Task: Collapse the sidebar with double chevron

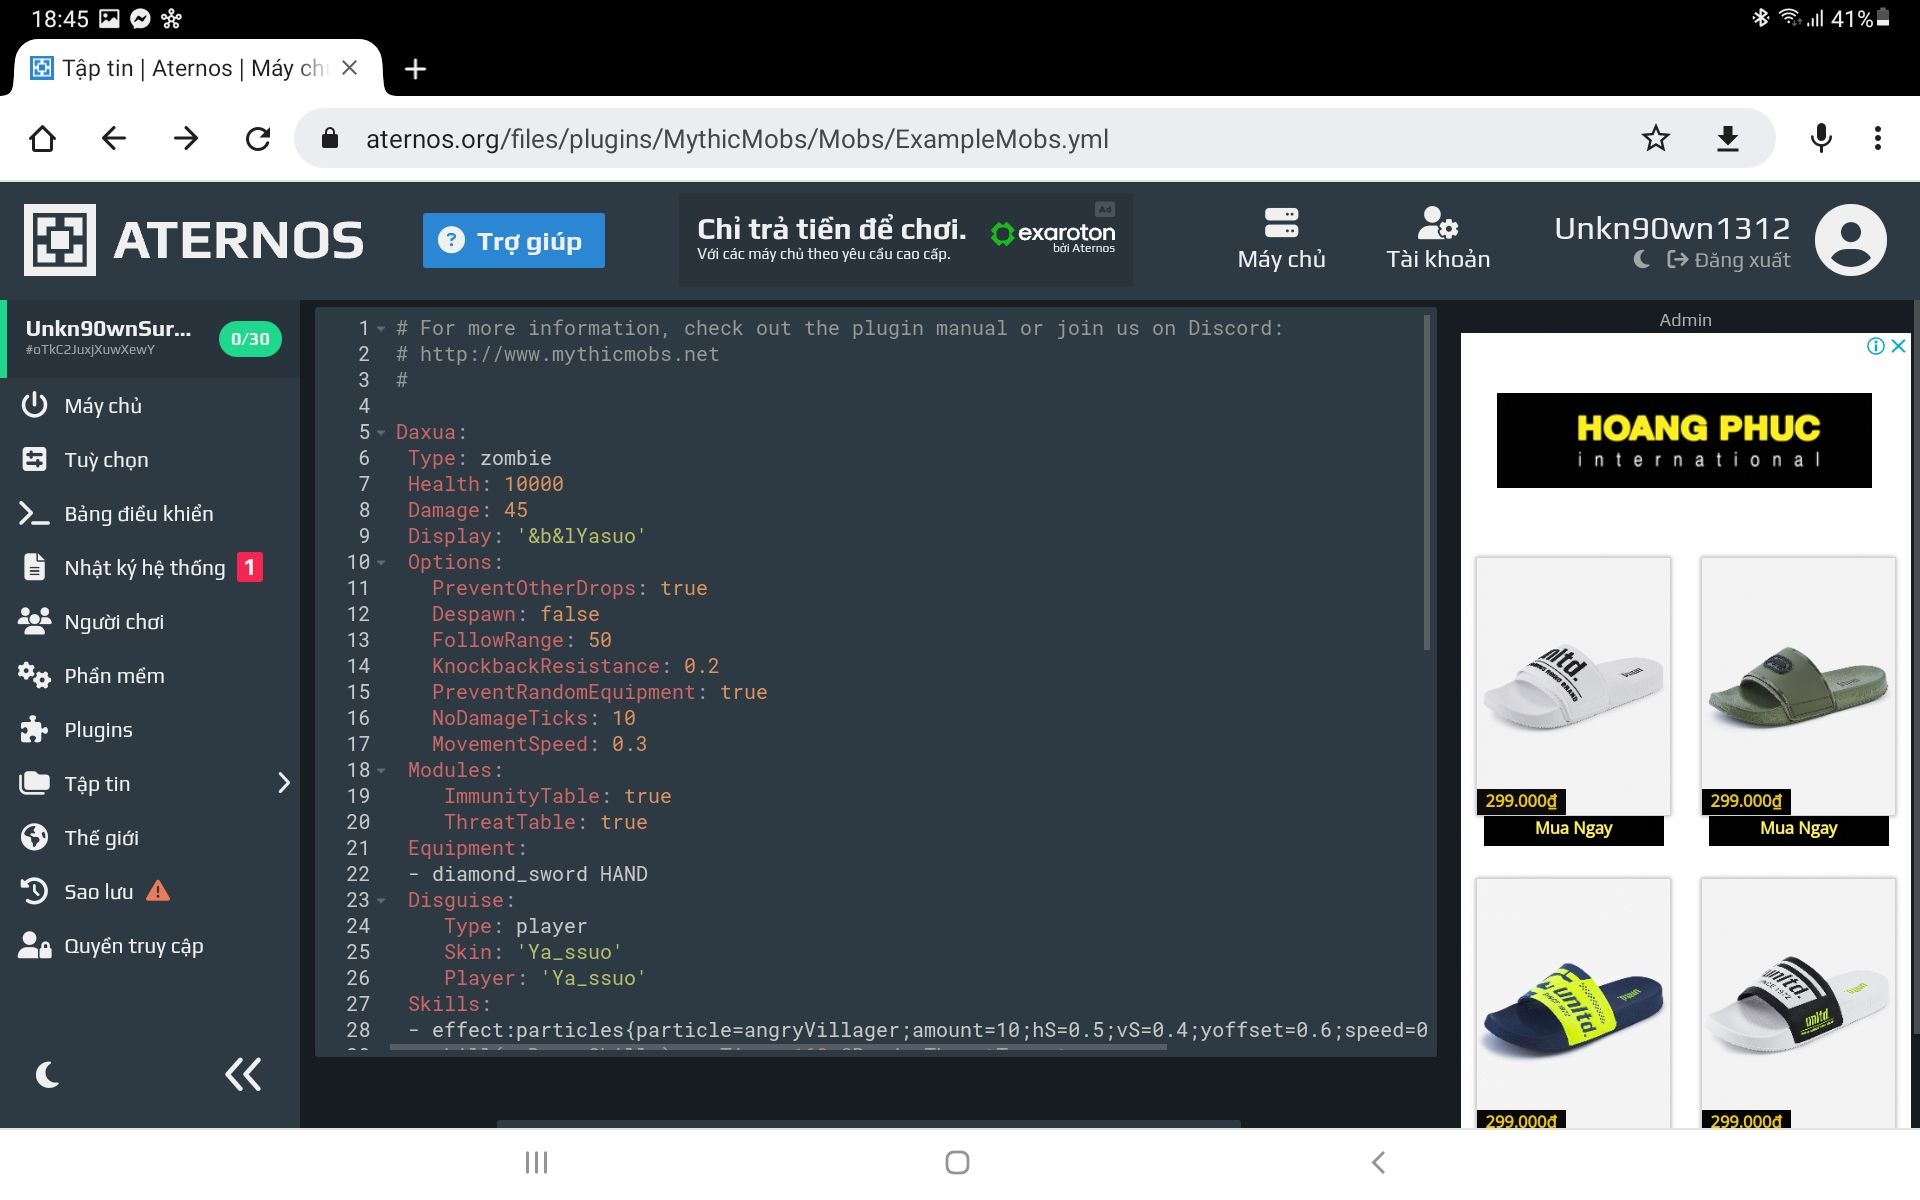Action: click(x=243, y=1075)
